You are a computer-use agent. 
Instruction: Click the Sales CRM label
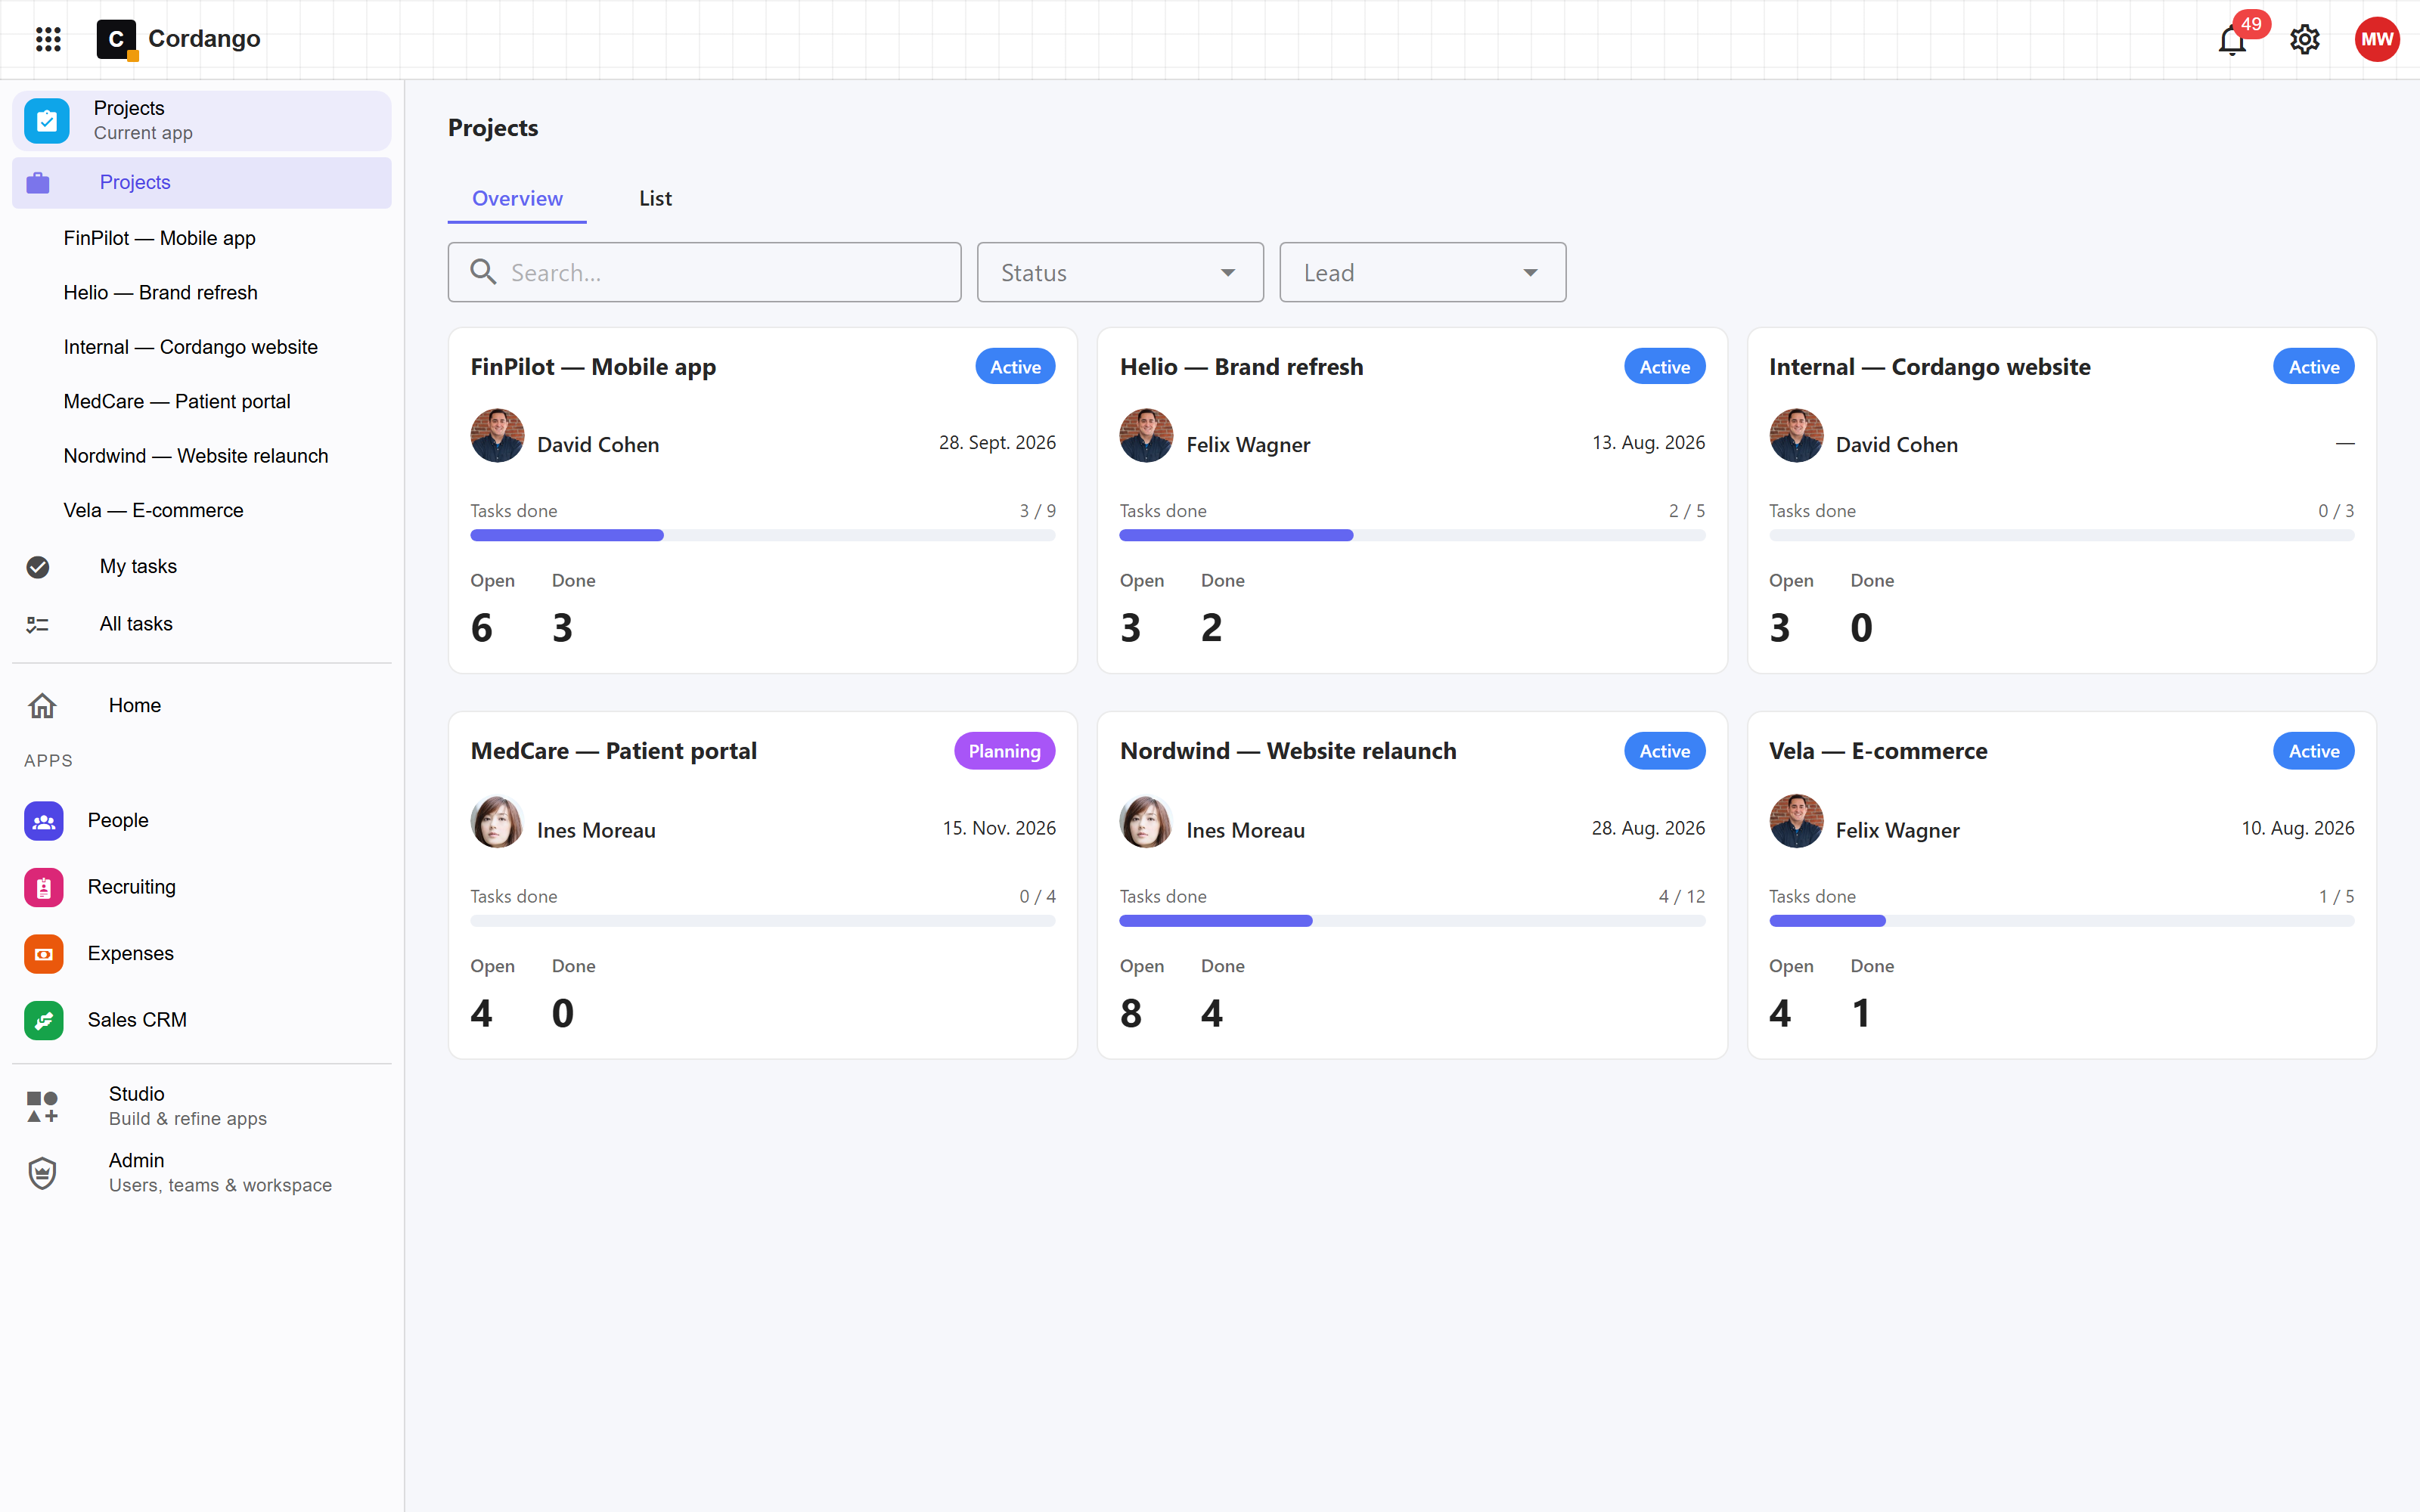coord(137,1020)
